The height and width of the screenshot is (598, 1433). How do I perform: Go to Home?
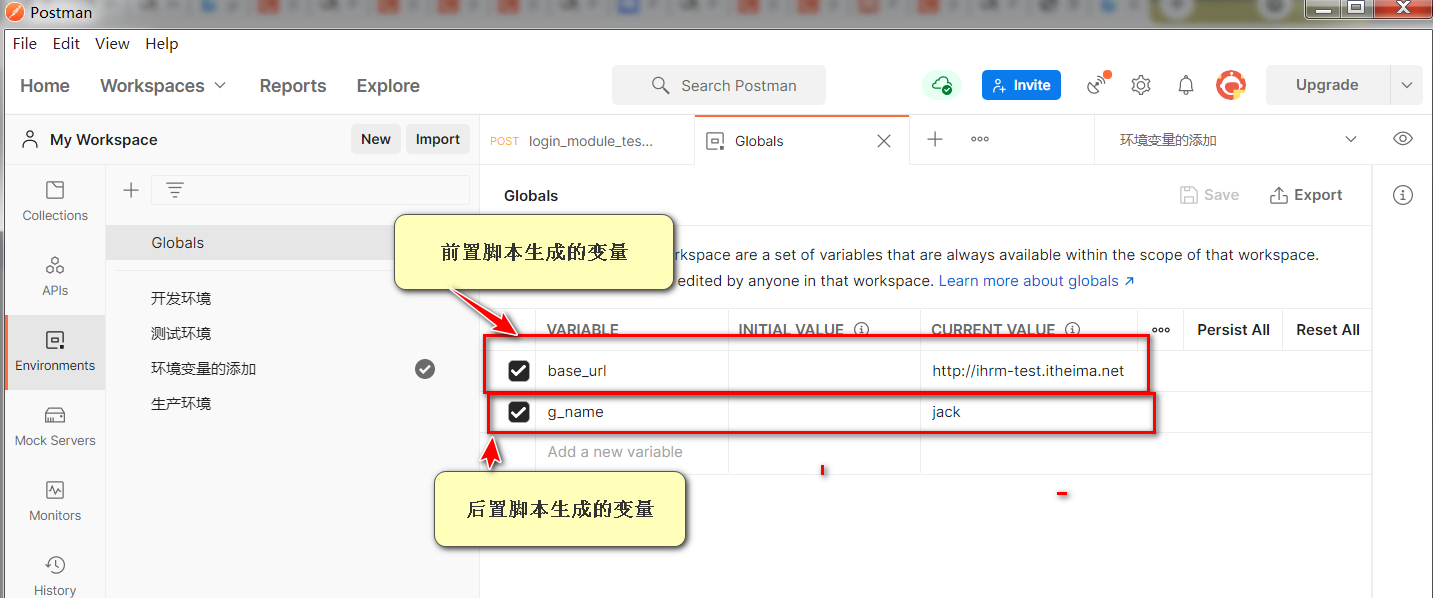click(45, 86)
